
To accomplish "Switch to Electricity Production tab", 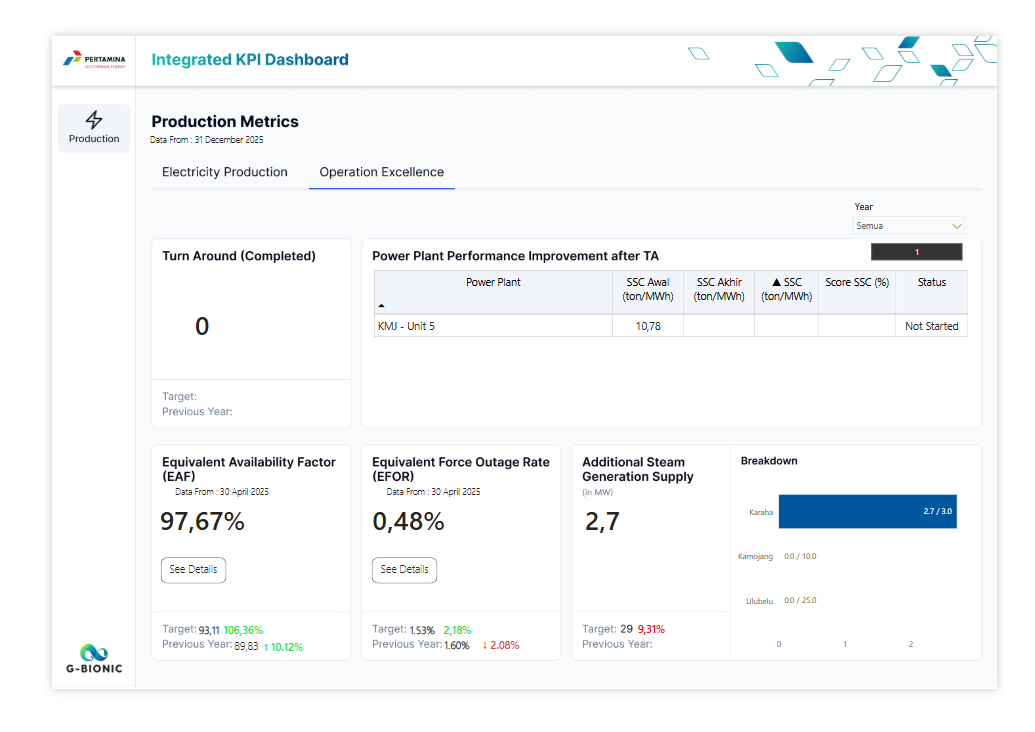I will point(225,172).
